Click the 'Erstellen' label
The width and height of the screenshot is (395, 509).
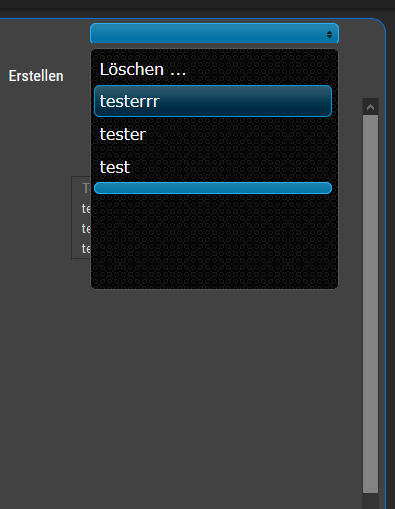[36, 76]
